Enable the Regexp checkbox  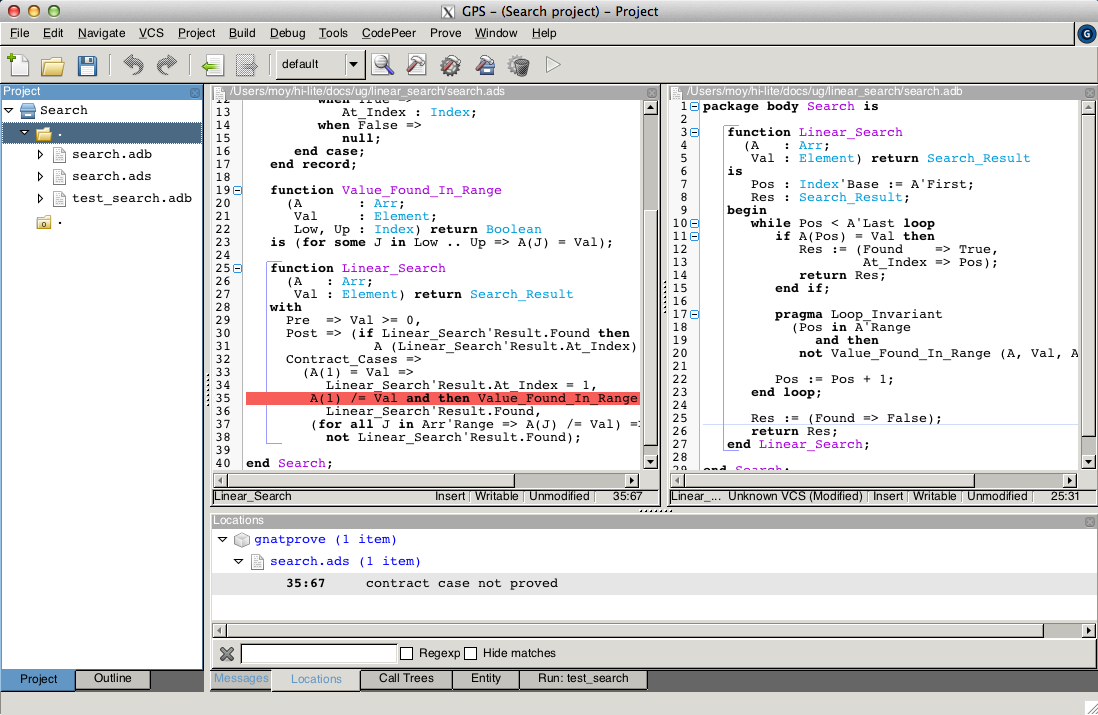tap(406, 653)
